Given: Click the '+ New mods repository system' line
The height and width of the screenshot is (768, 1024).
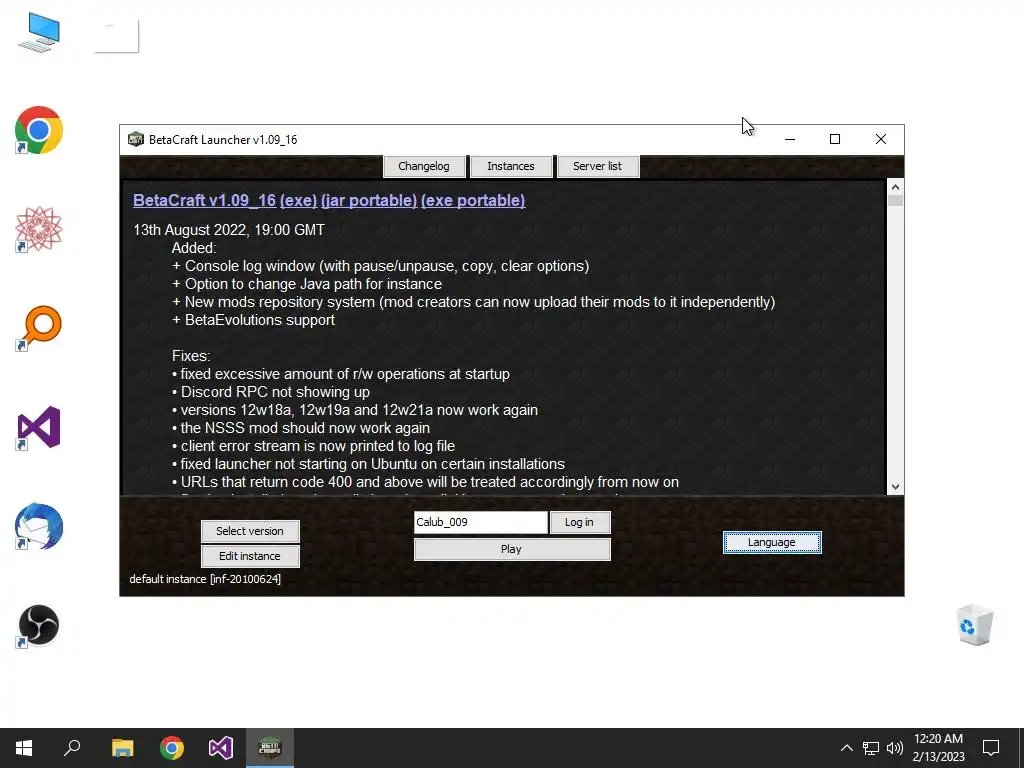Looking at the screenshot, I should 473,302.
